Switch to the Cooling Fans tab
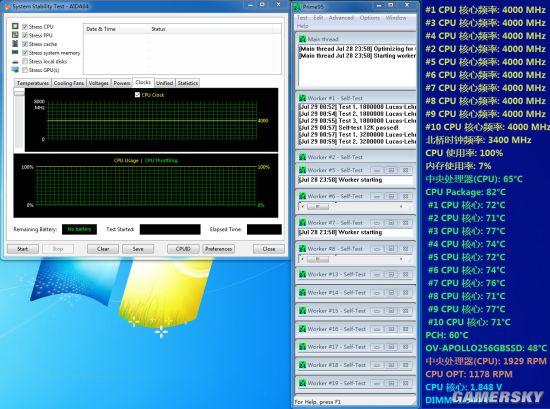This screenshot has height=409, width=550. coord(69,83)
